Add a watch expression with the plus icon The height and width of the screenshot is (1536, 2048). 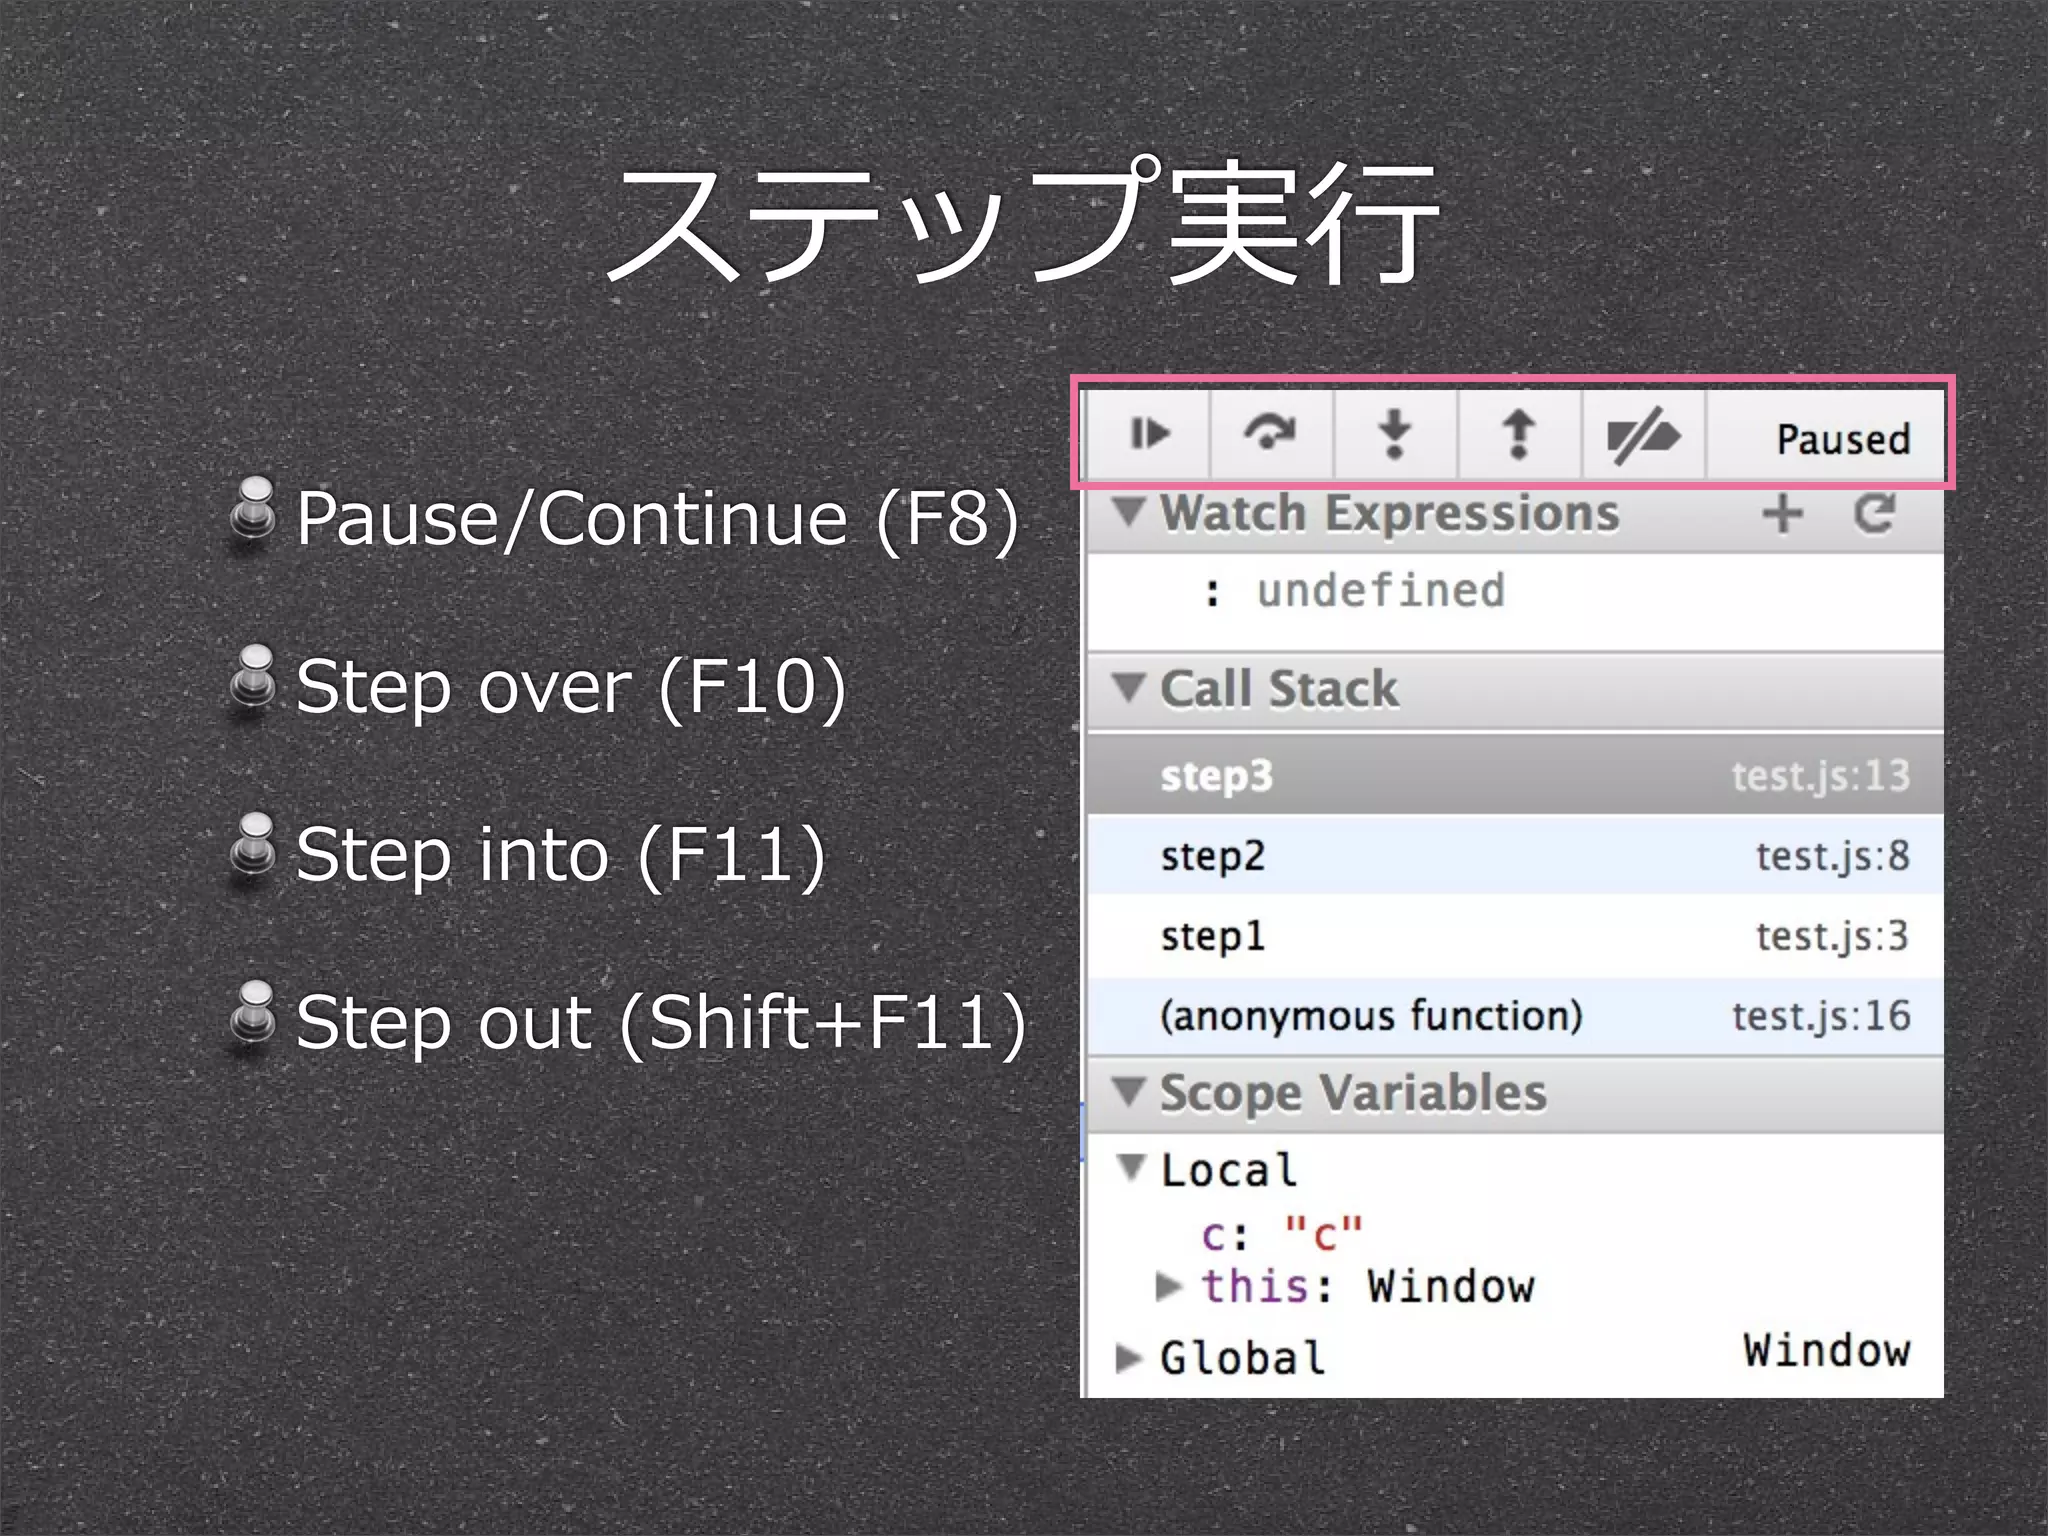(1782, 514)
